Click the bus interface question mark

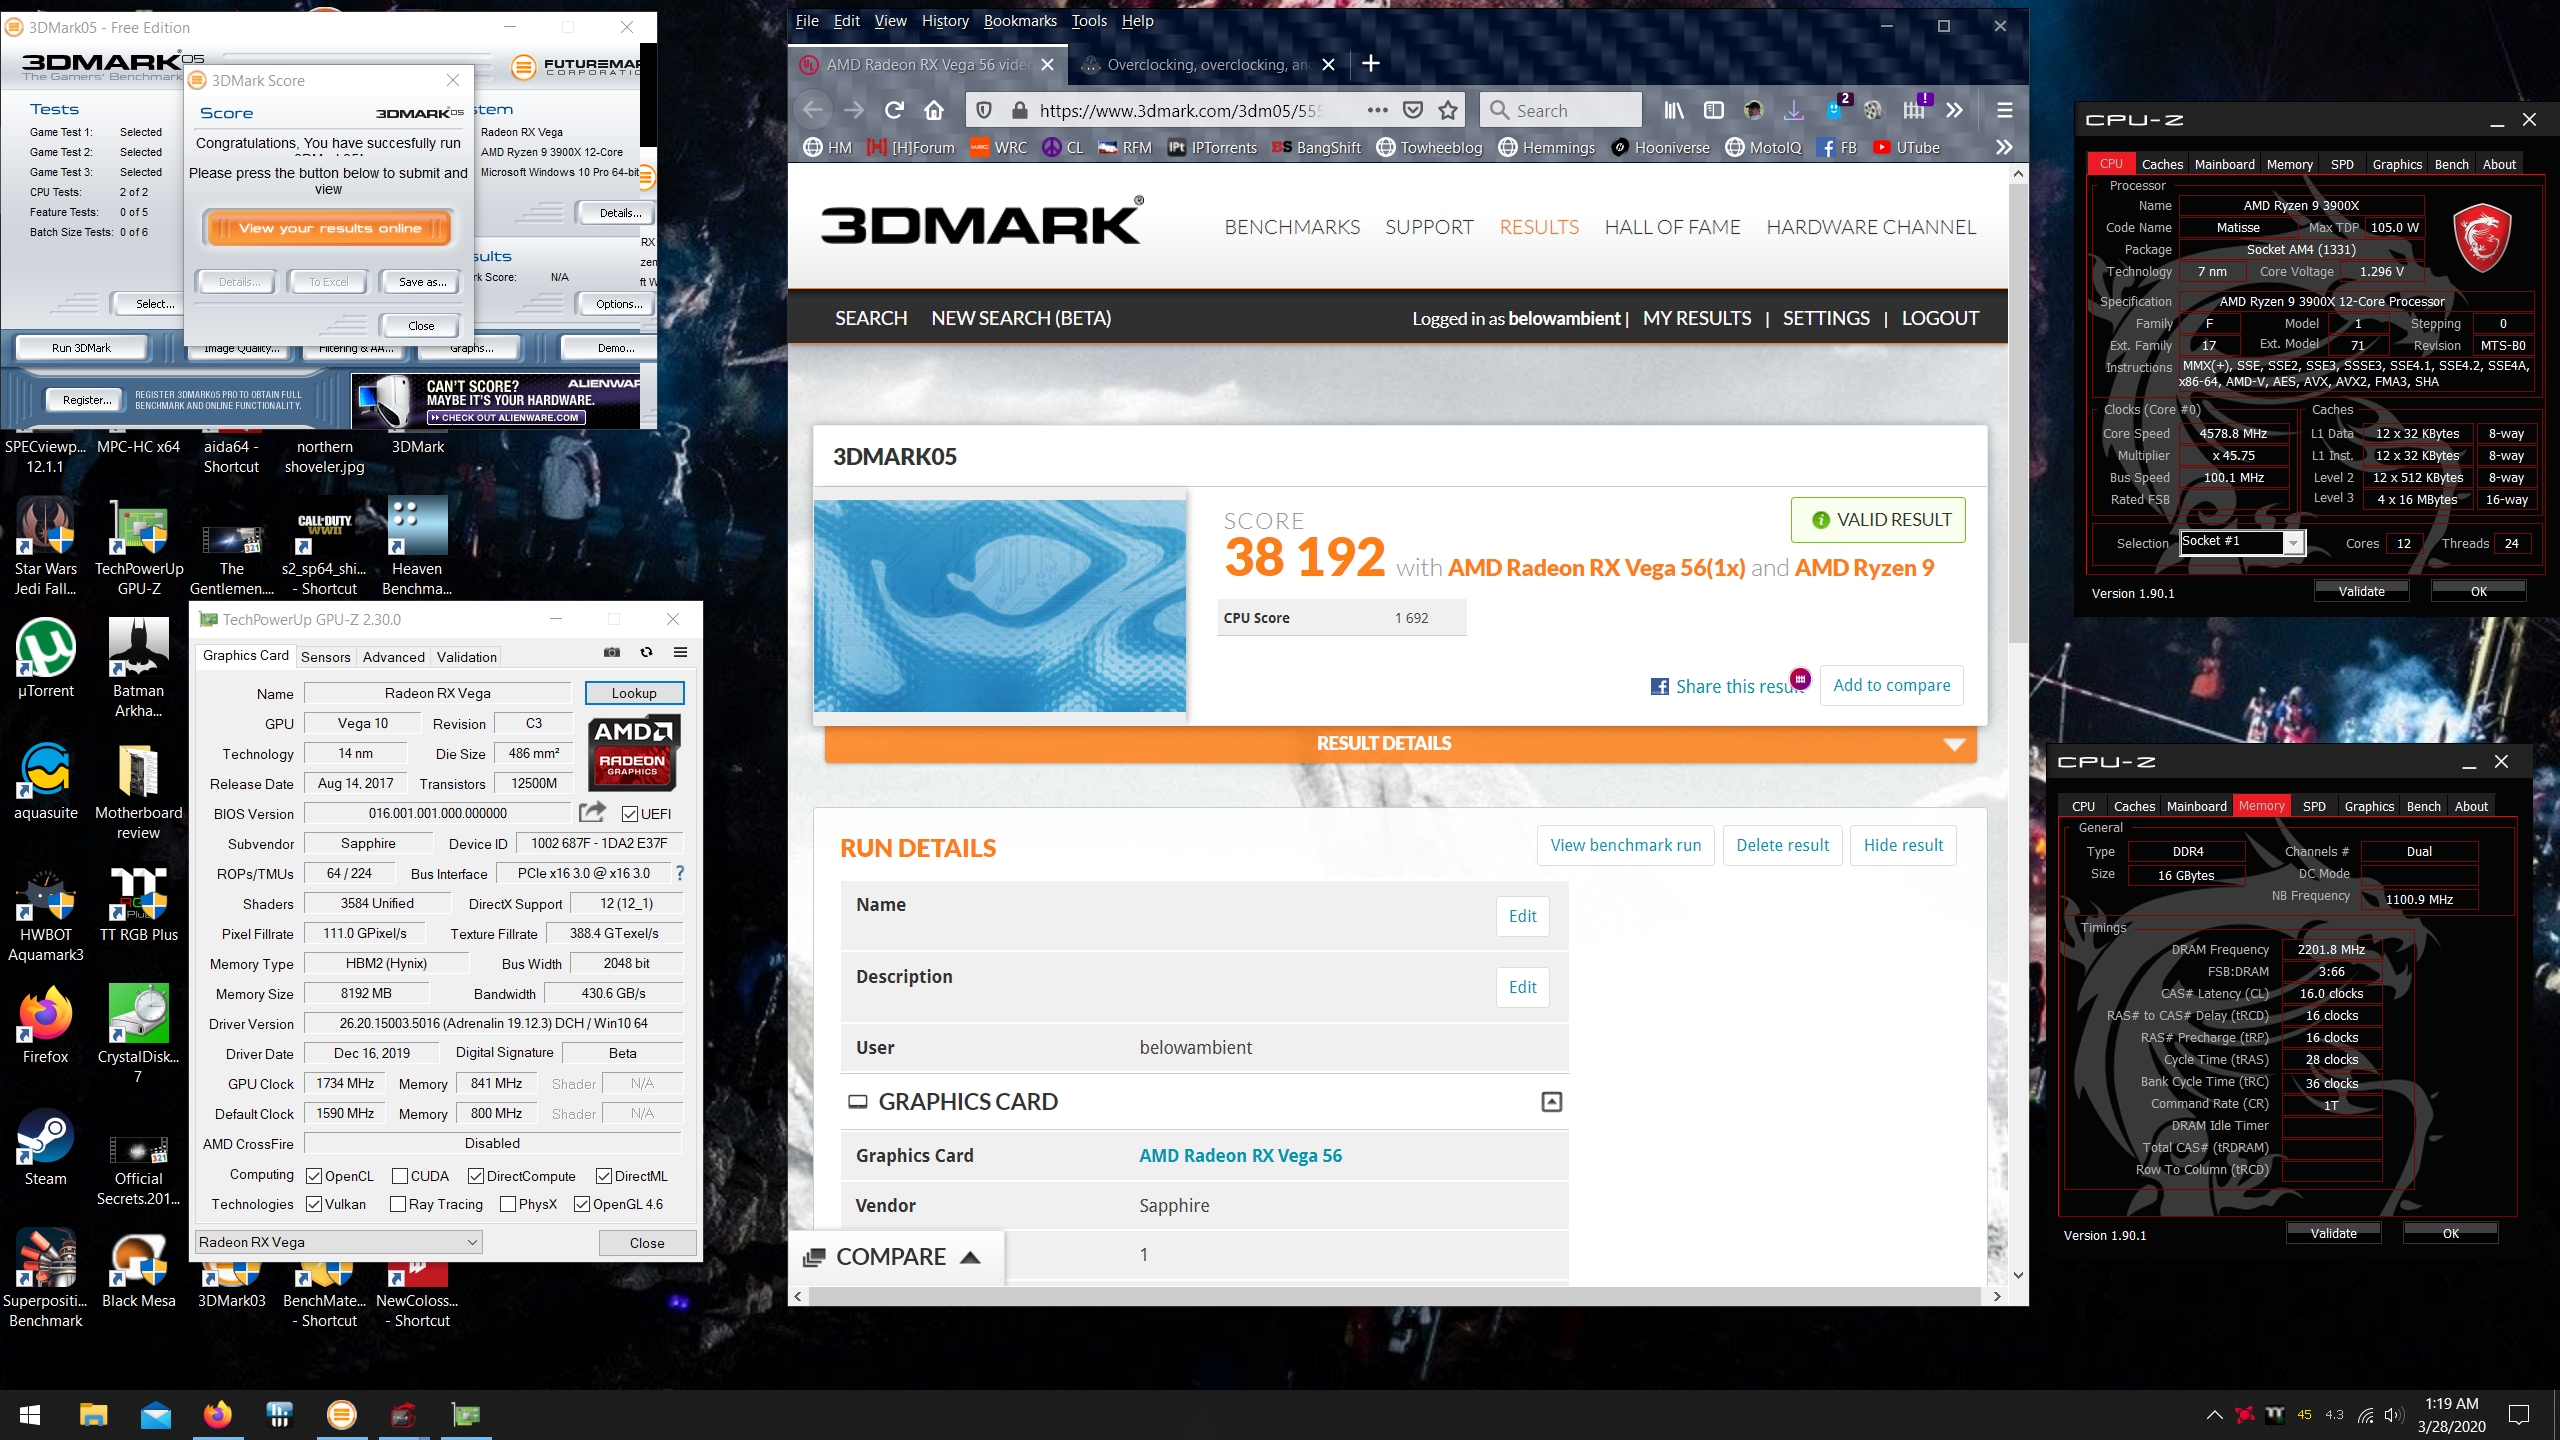(680, 873)
